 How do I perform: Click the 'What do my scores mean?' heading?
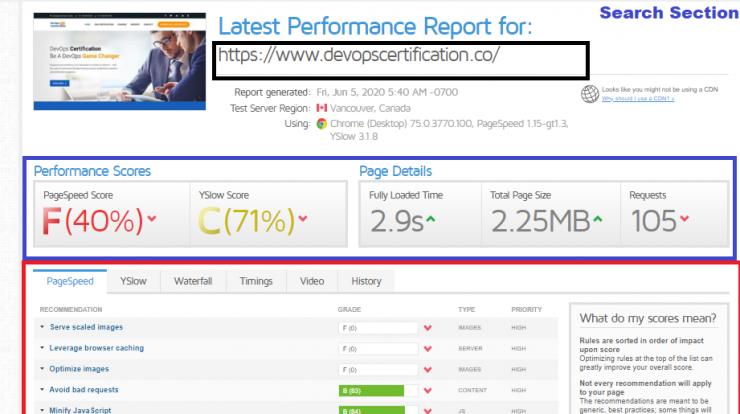[x=648, y=319]
